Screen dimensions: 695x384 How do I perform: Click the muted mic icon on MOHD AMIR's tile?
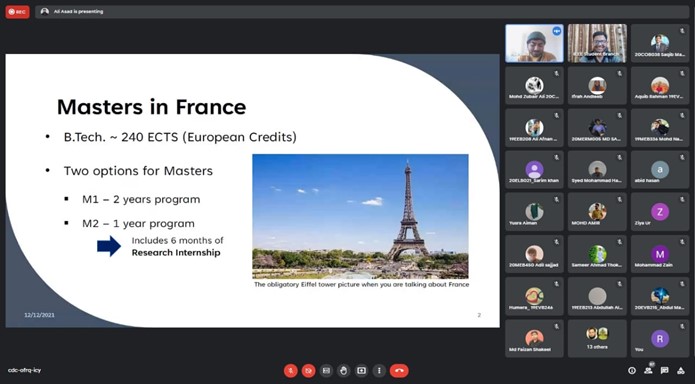click(x=620, y=200)
